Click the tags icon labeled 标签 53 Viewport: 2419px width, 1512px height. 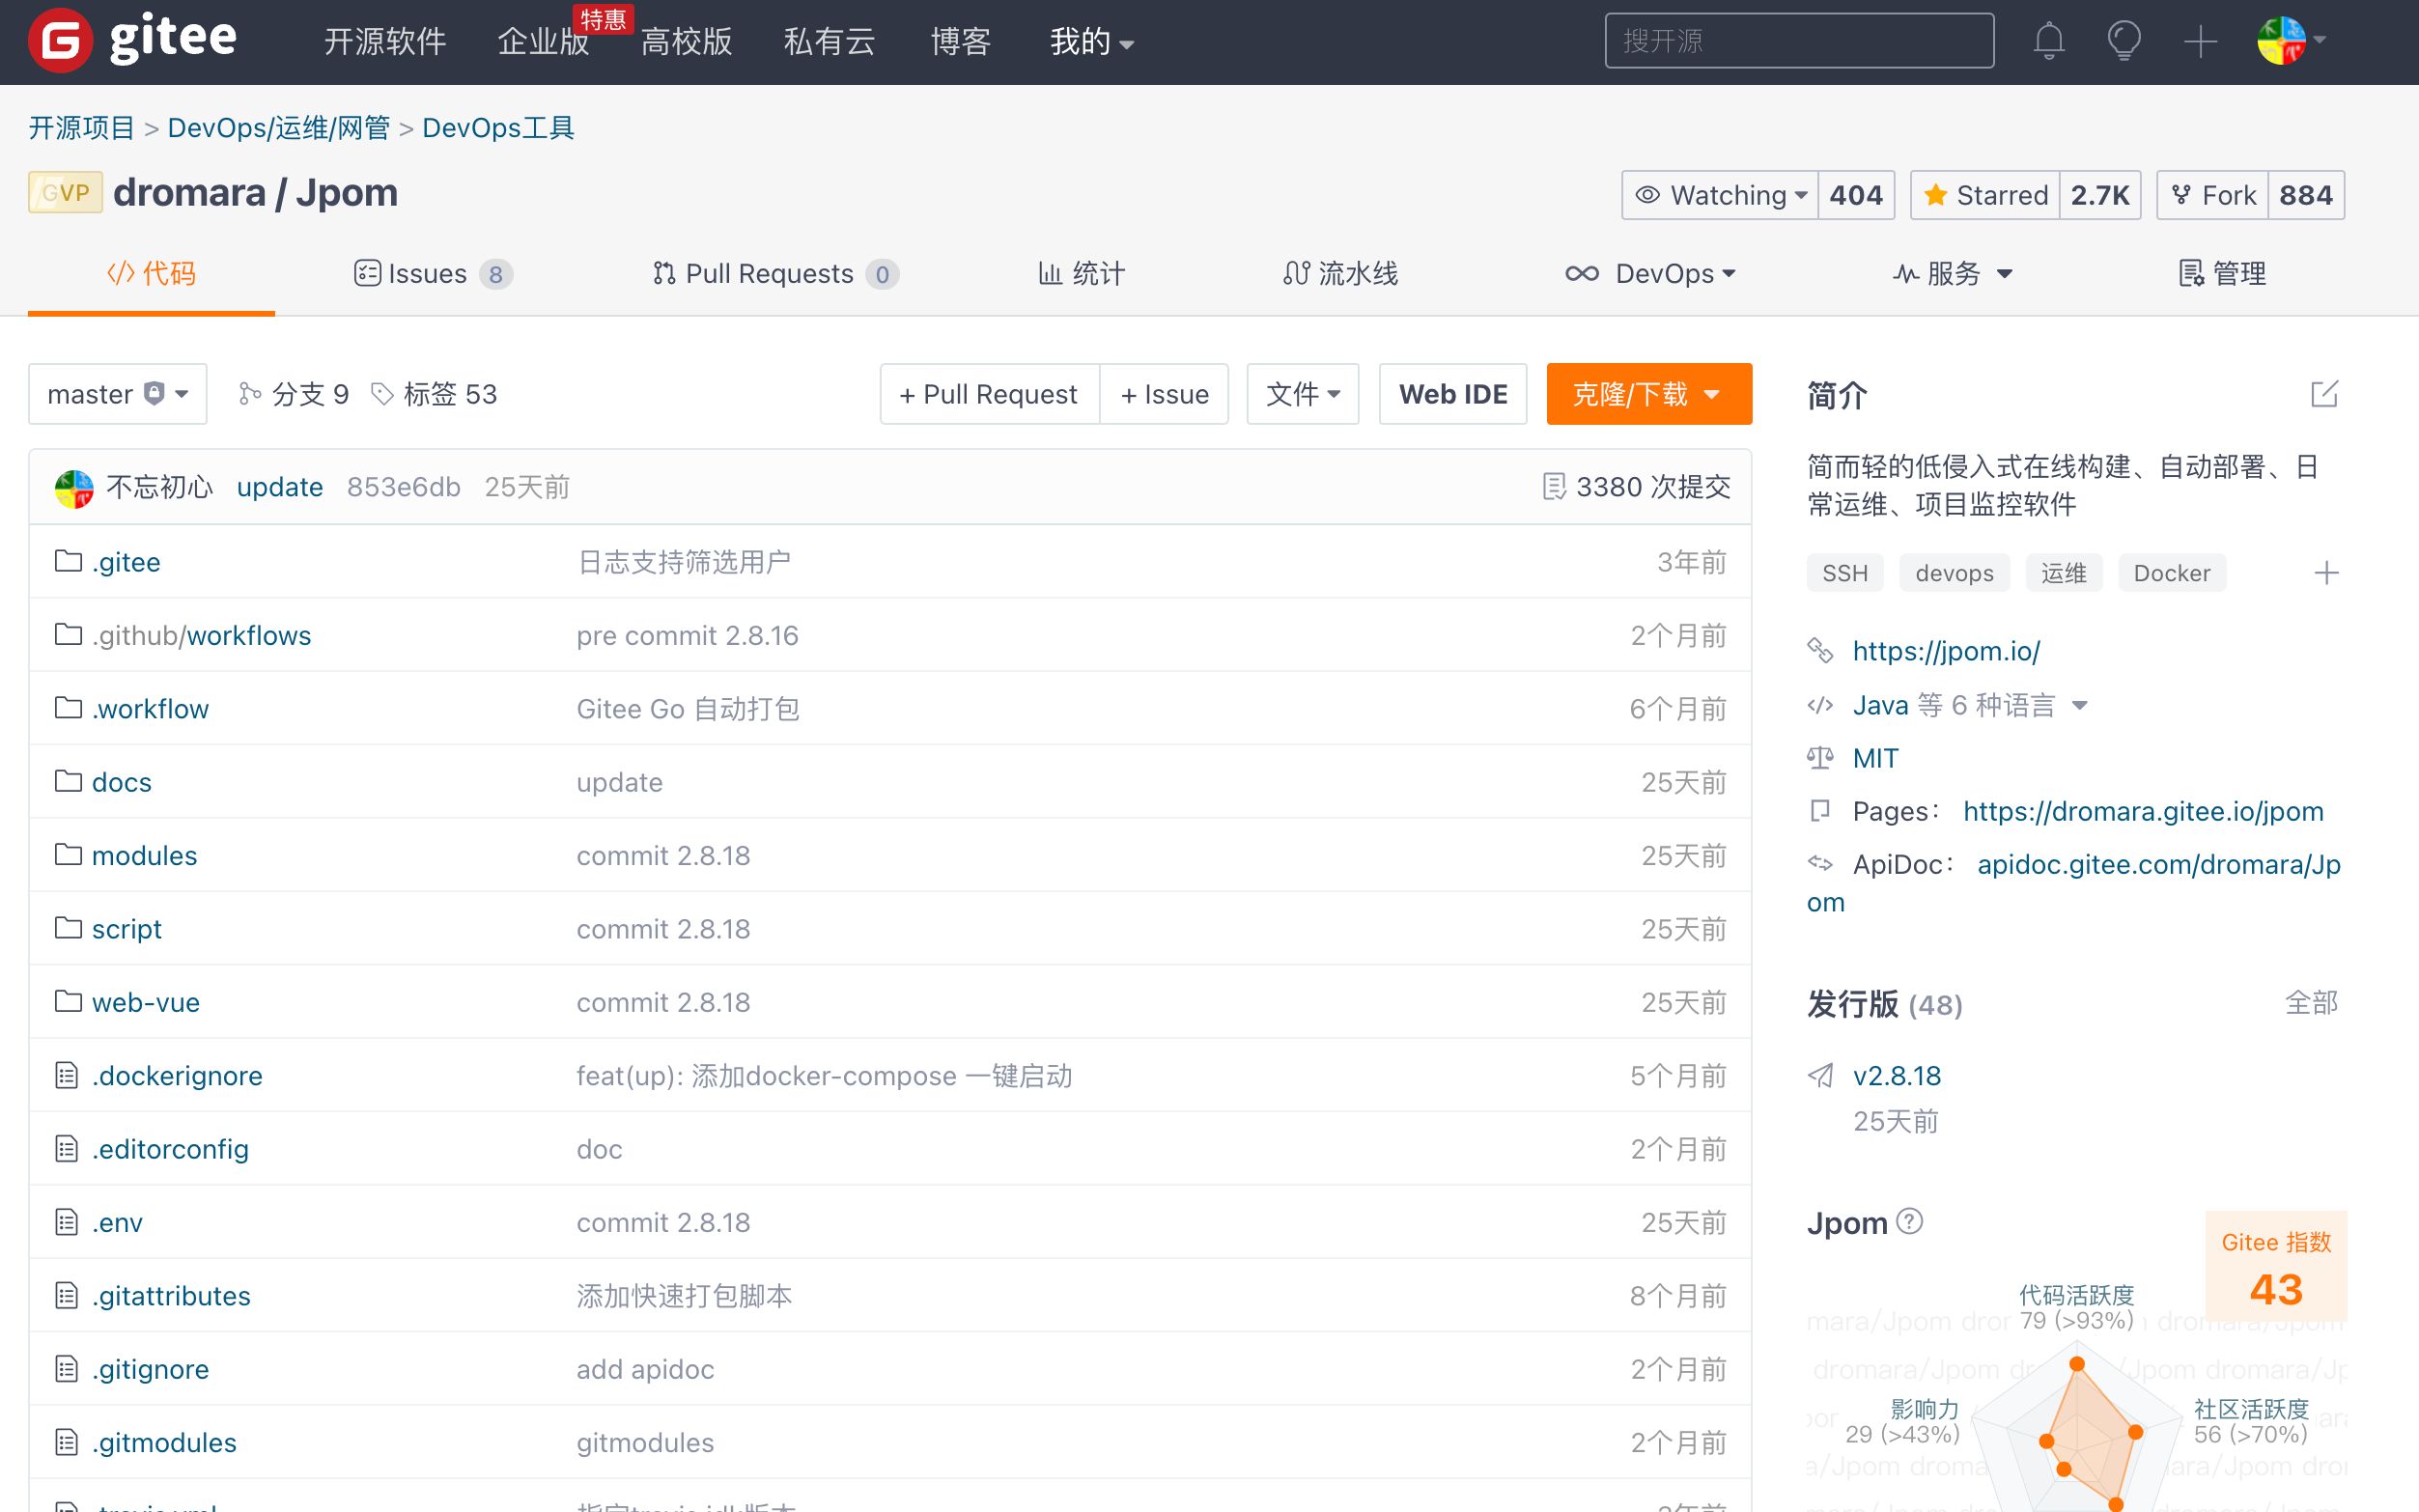click(381, 394)
